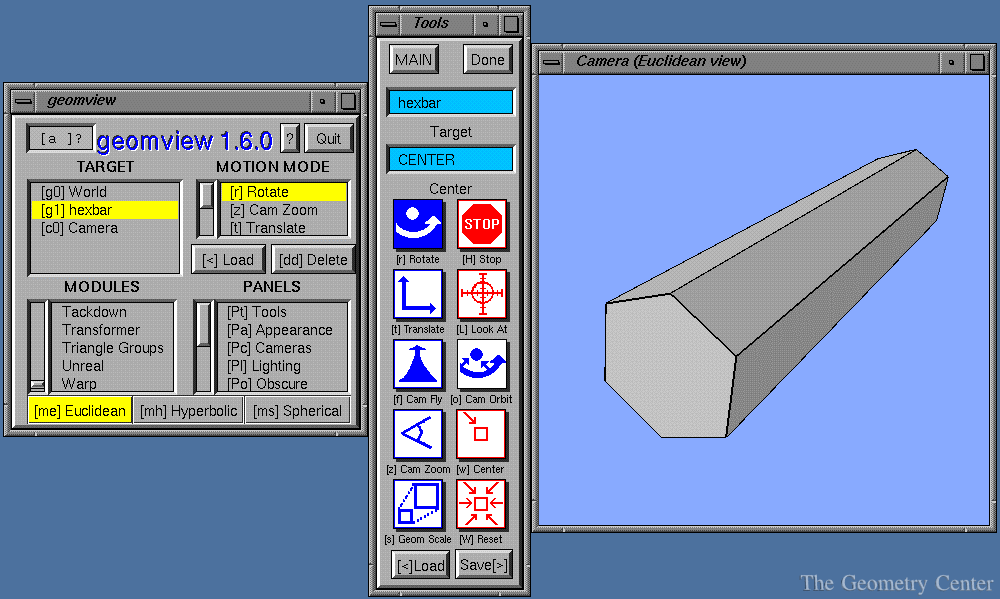Select the Euclidean space toggle
This screenshot has width=1000, height=599.
(x=80, y=410)
